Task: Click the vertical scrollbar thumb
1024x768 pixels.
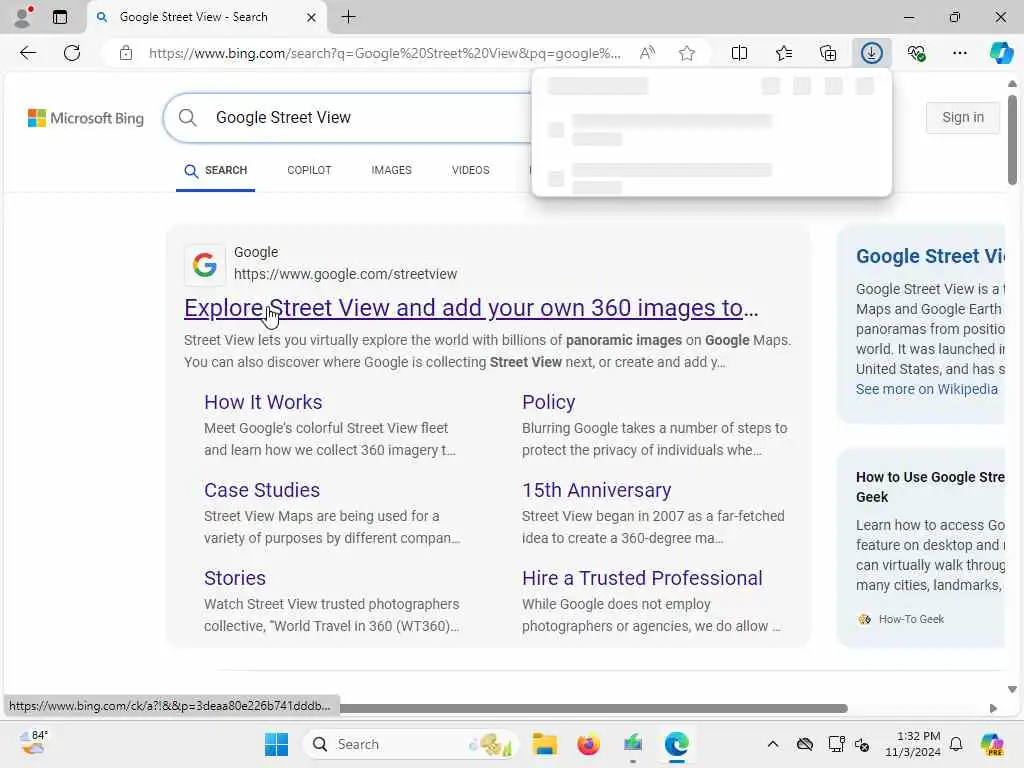Action: 1012,140
